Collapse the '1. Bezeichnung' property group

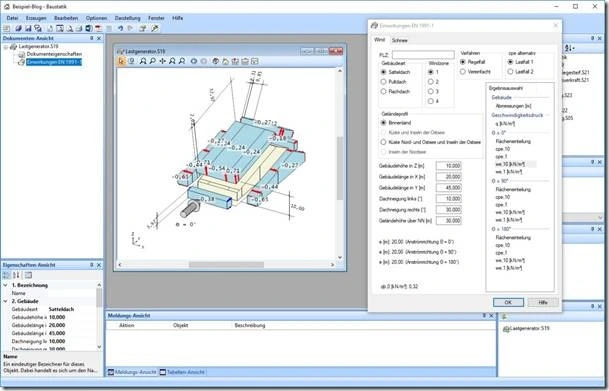pyautogui.click(x=5, y=285)
